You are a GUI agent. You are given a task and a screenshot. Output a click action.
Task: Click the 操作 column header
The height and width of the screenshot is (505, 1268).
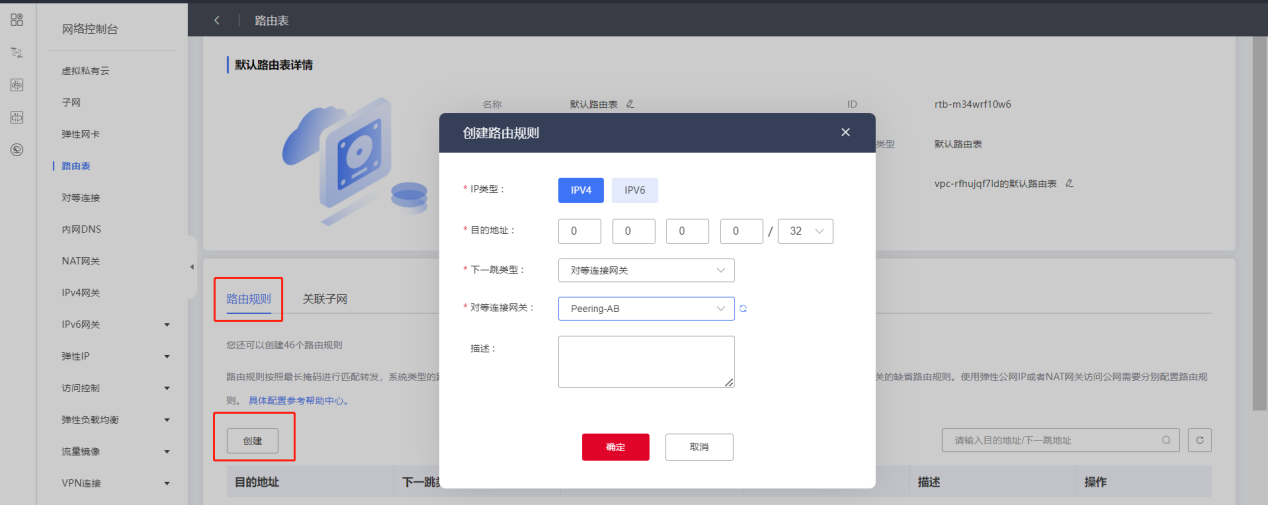[x=1096, y=482]
